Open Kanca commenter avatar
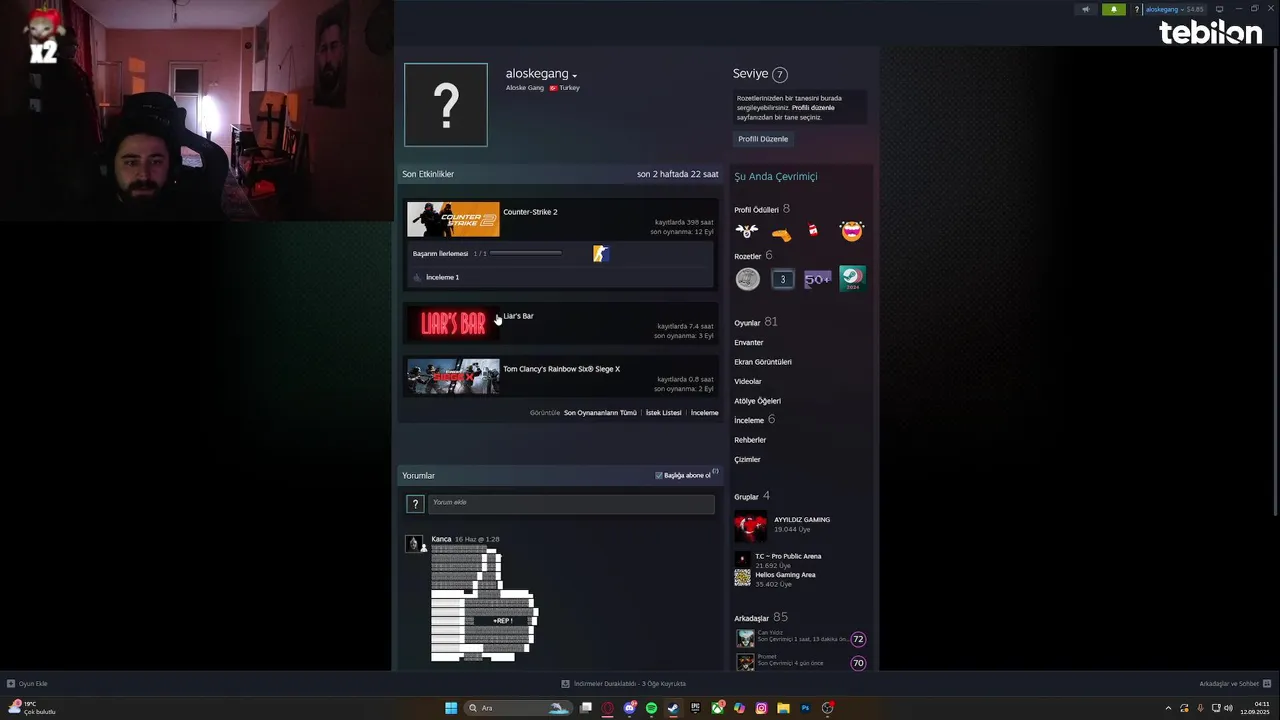This screenshot has width=1280, height=720. coord(414,544)
